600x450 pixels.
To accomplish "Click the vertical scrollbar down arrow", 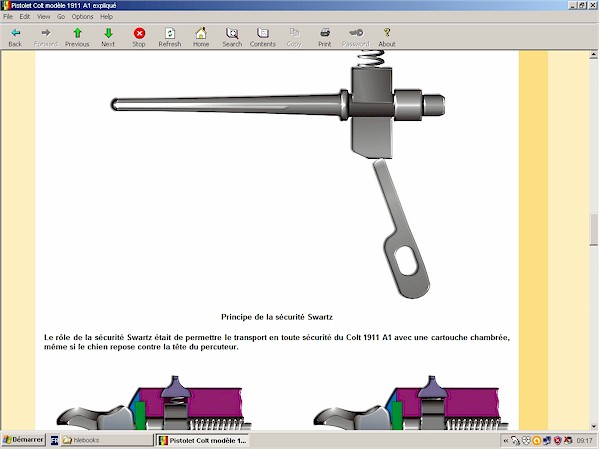I will [593, 426].
